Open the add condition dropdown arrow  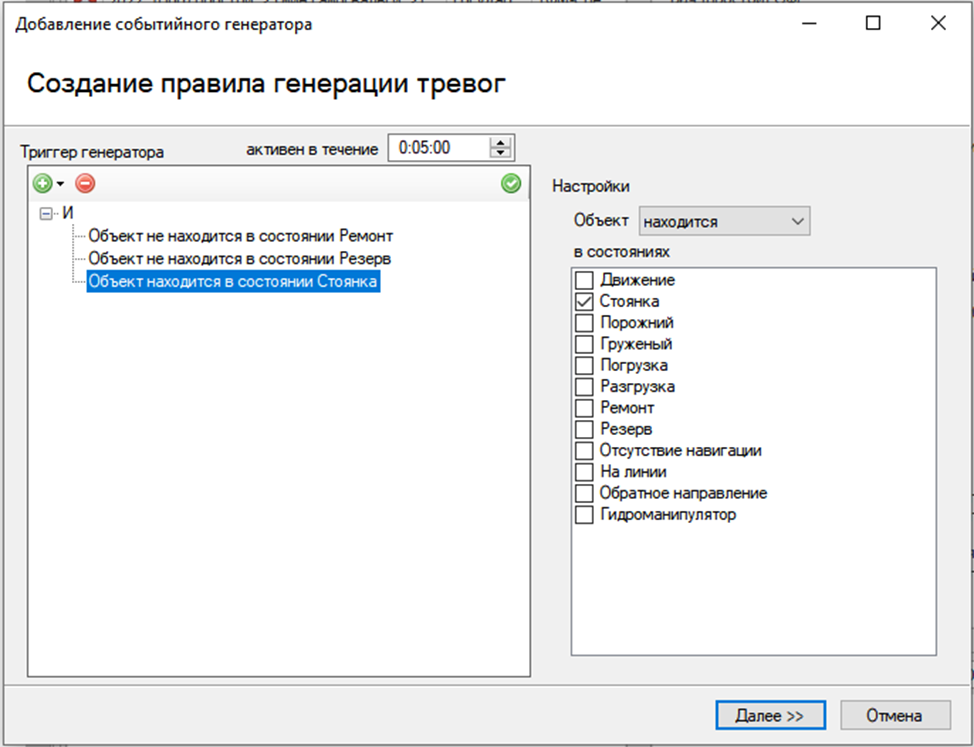pyautogui.click(x=60, y=185)
